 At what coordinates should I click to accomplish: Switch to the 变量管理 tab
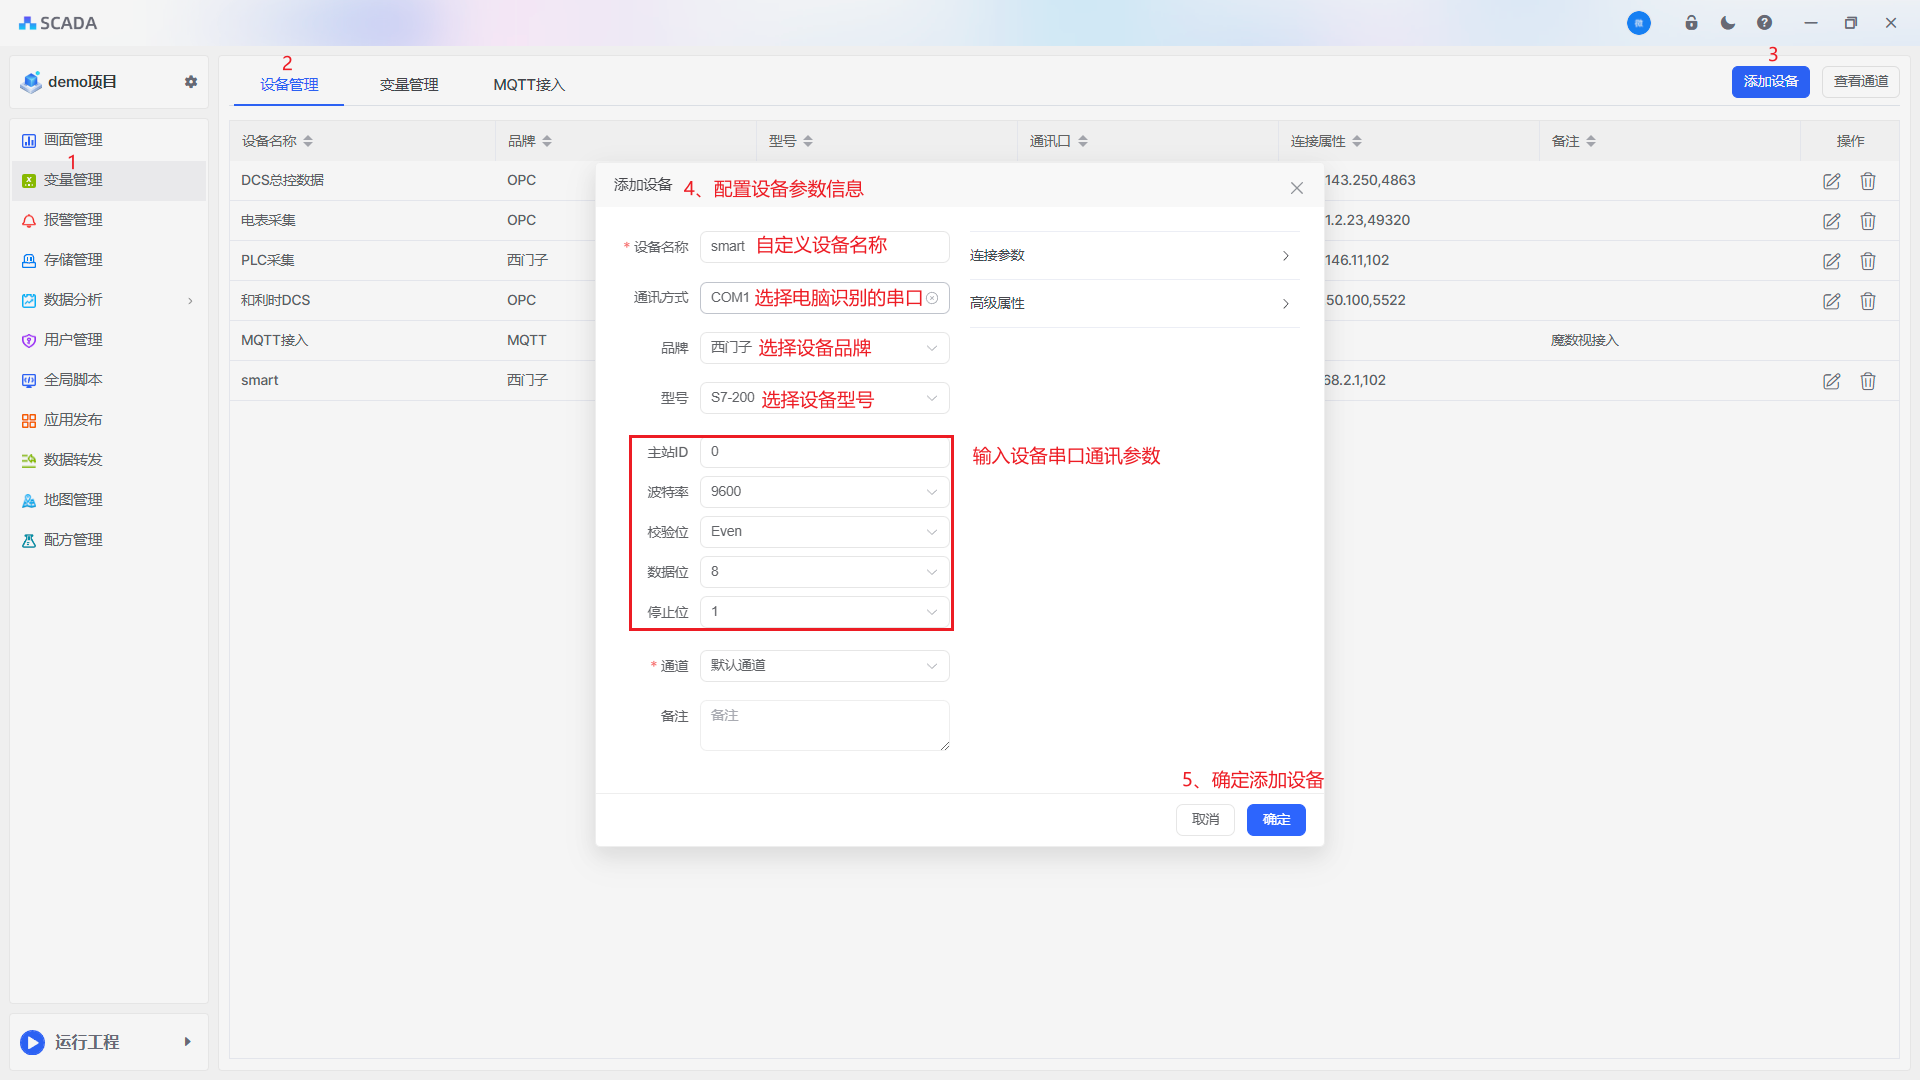pos(409,85)
